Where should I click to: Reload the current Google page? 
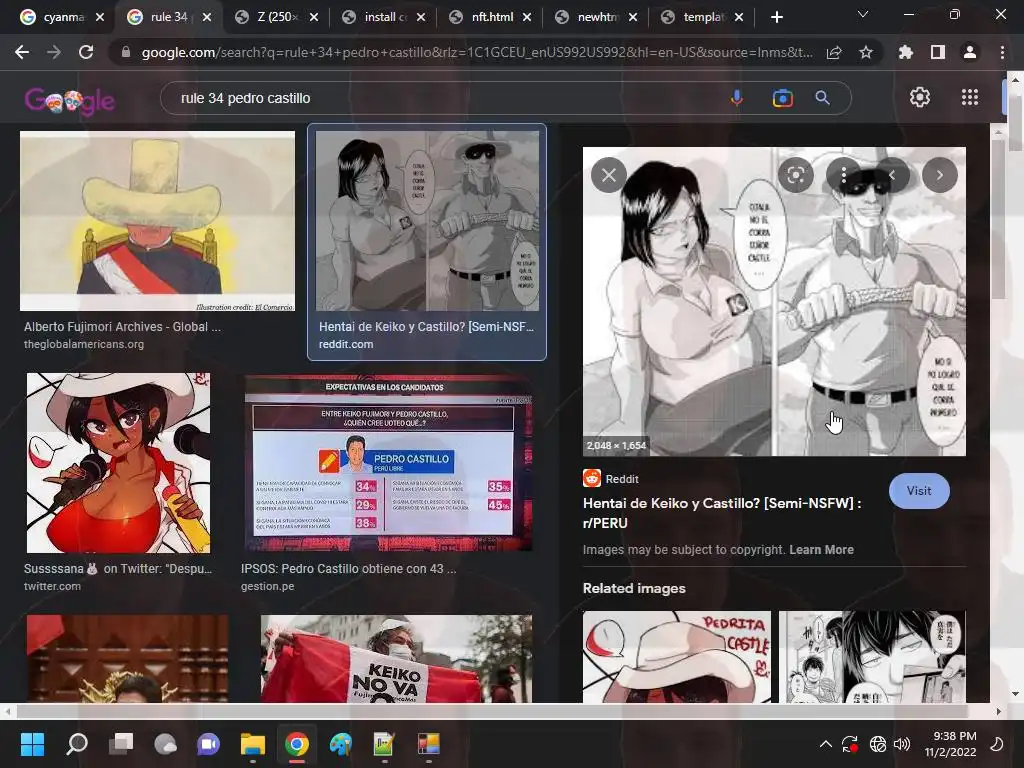coord(86,52)
